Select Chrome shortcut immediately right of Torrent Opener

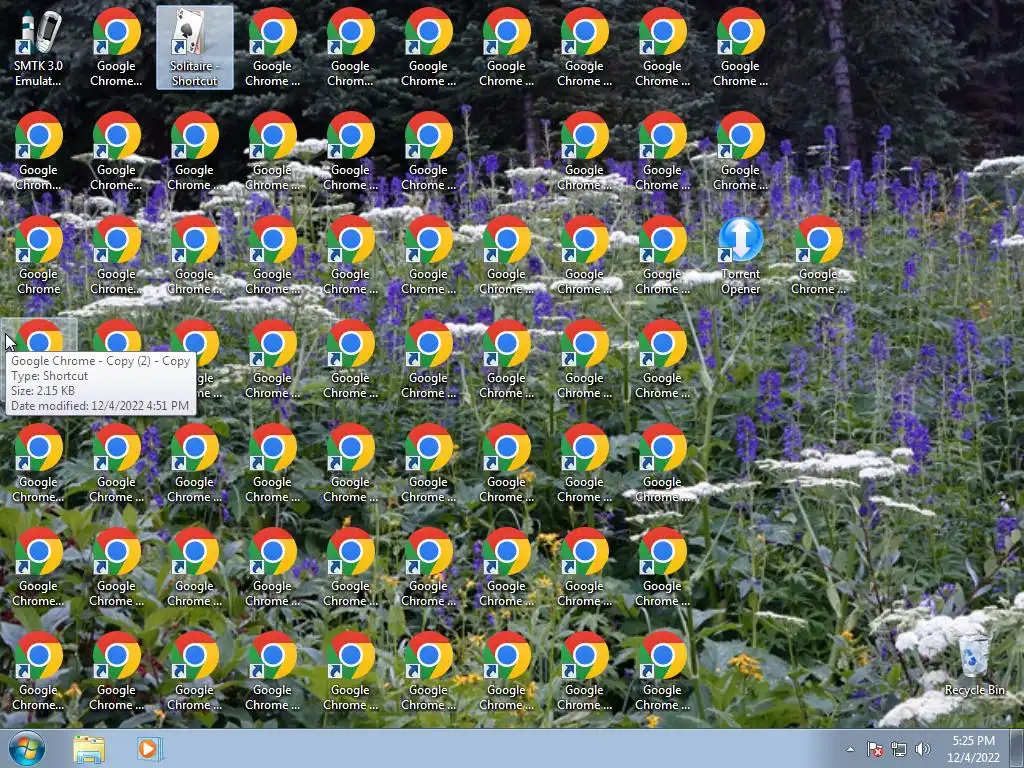pos(818,256)
